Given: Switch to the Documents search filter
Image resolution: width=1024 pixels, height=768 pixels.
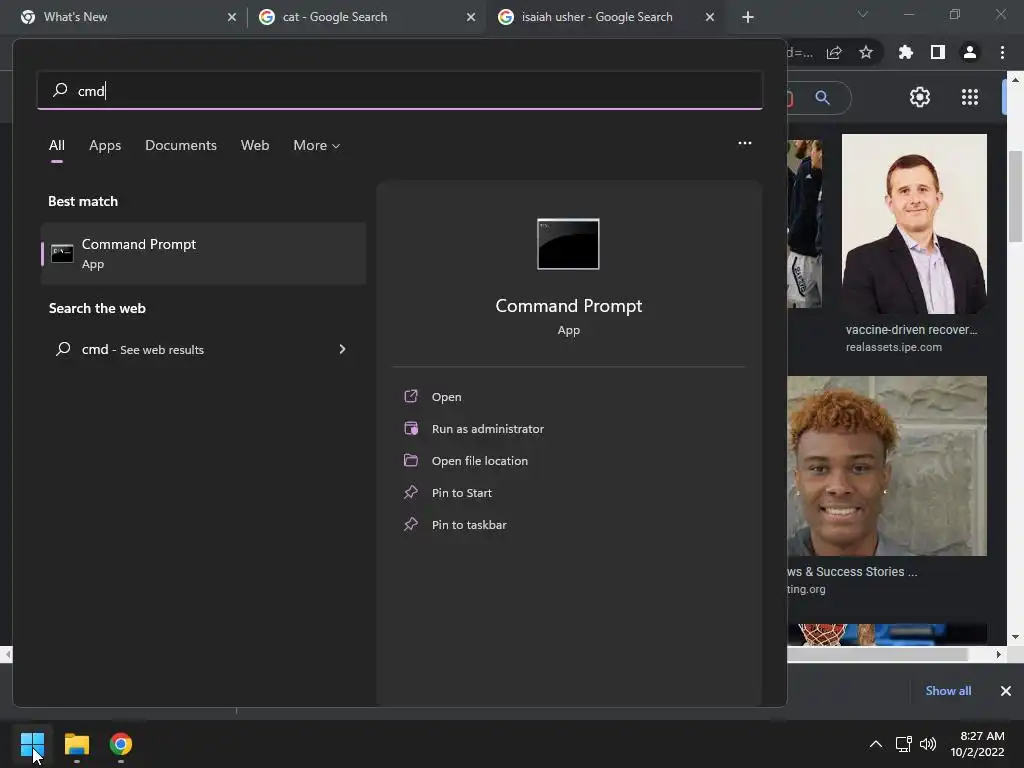Looking at the screenshot, I should click(181, 146).
